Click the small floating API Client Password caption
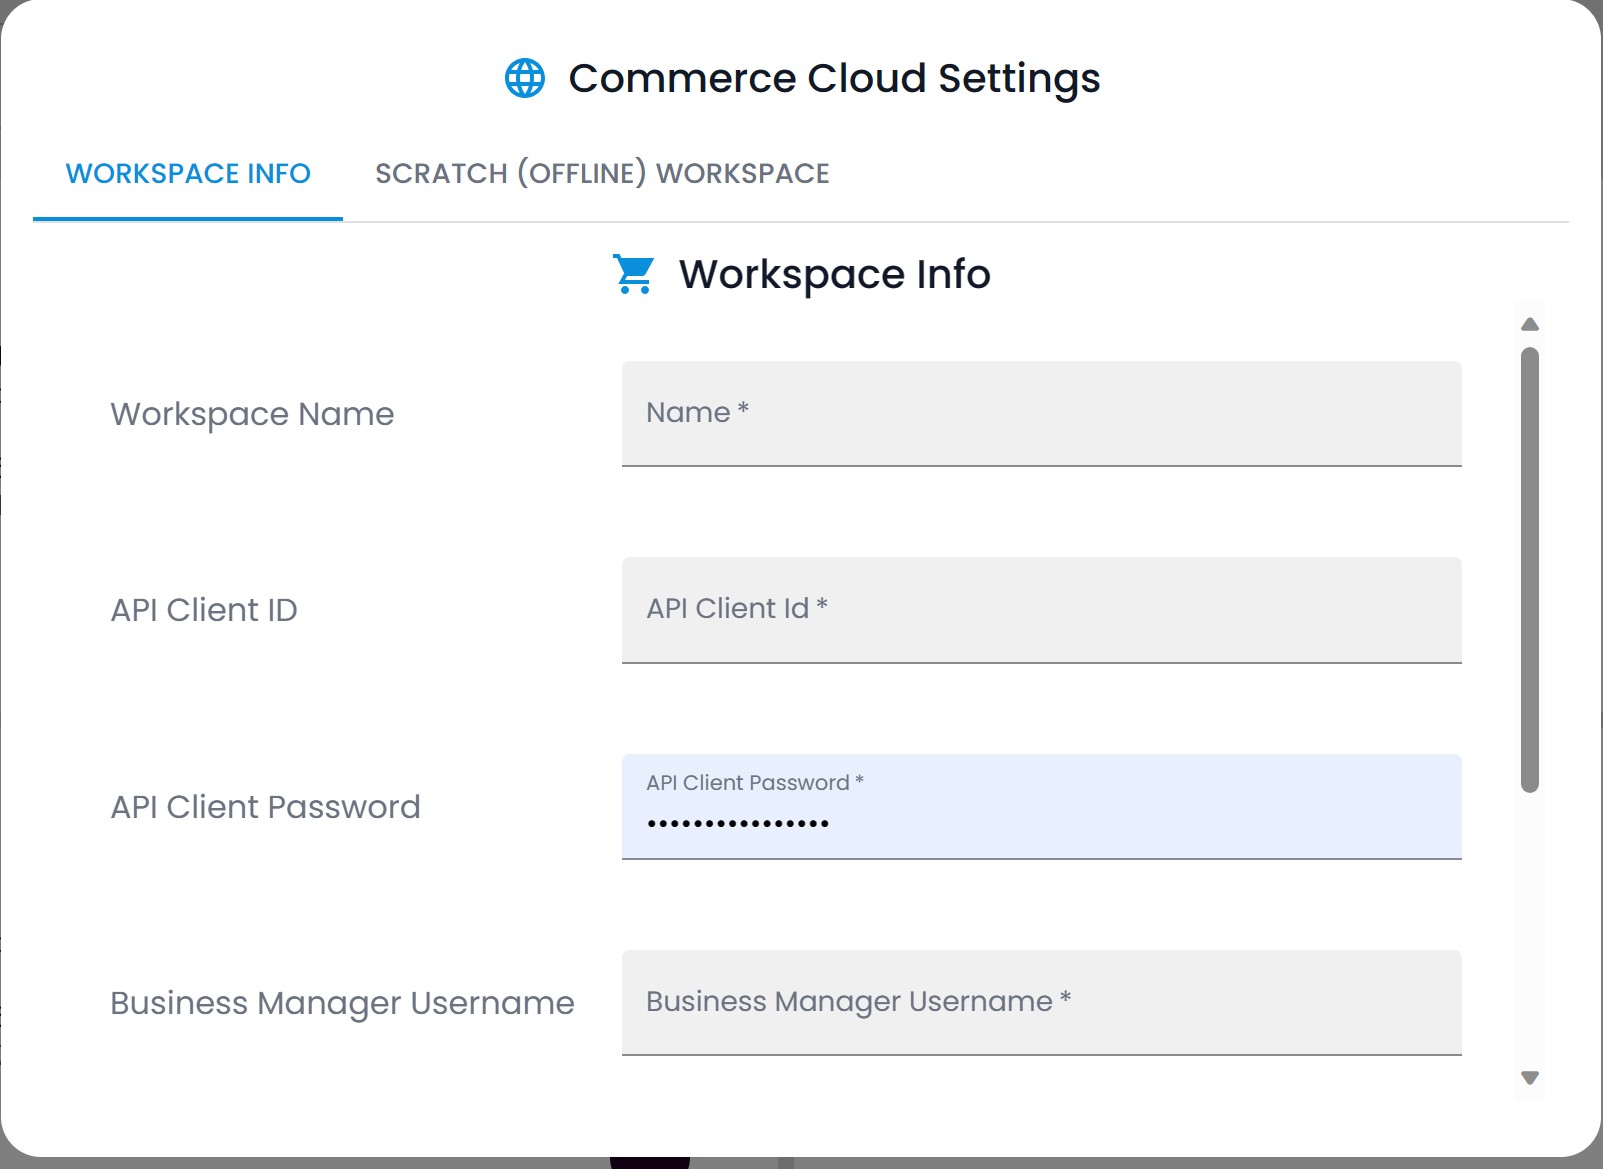 (754, 783)
